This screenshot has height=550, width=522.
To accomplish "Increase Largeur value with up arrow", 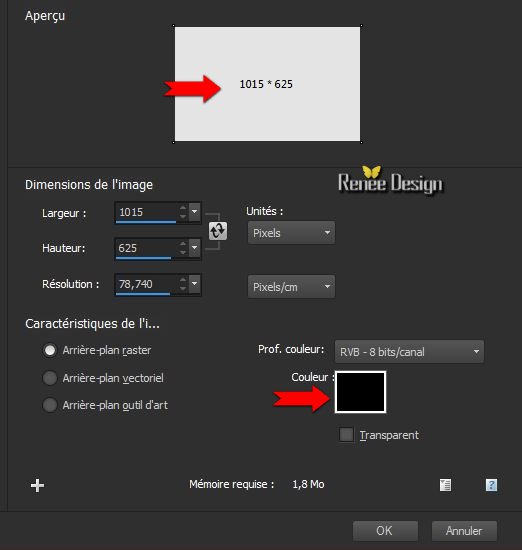I will click(183, 208).
